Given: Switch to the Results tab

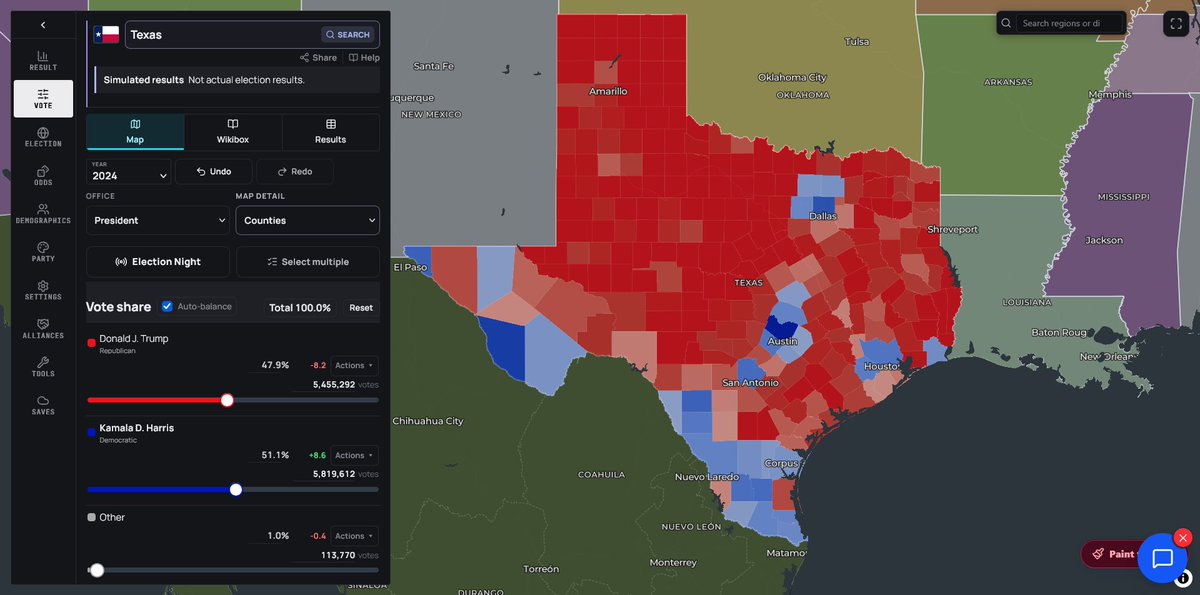Looking at the screenshot, I should [330, 132].
